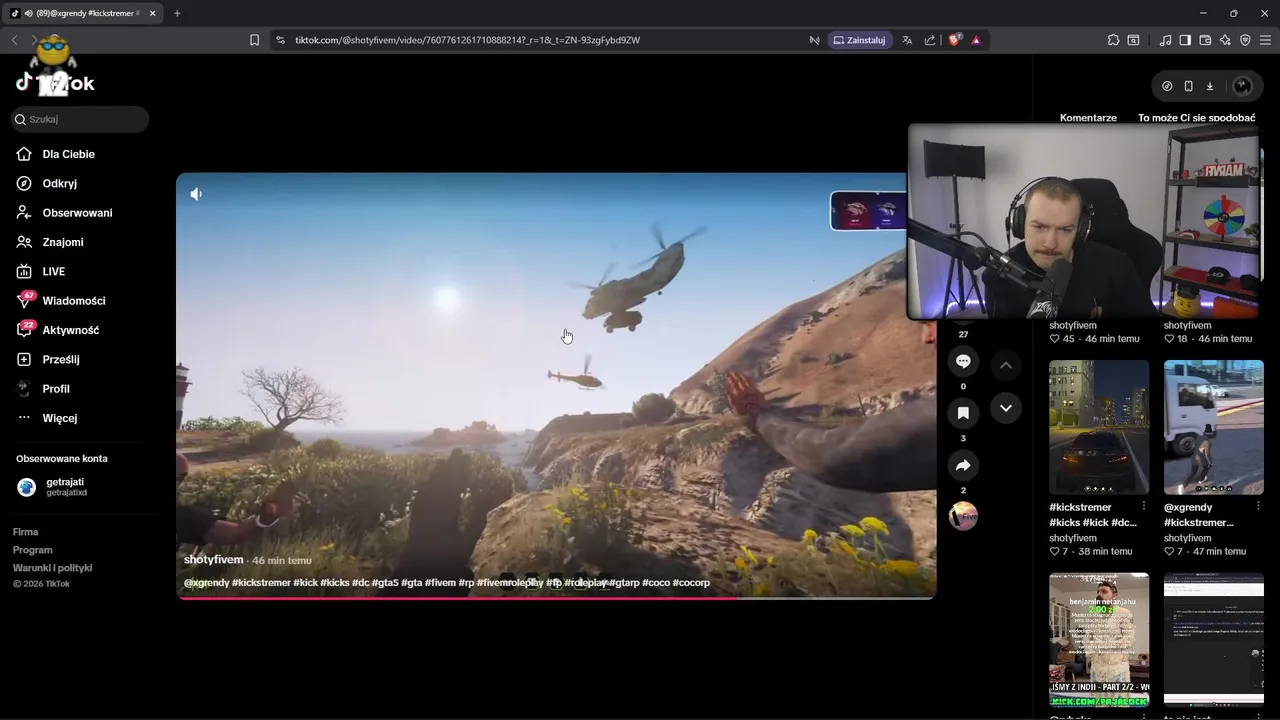Click the Firma footer link
This screenshot has height=720, width=1280.
25,532
